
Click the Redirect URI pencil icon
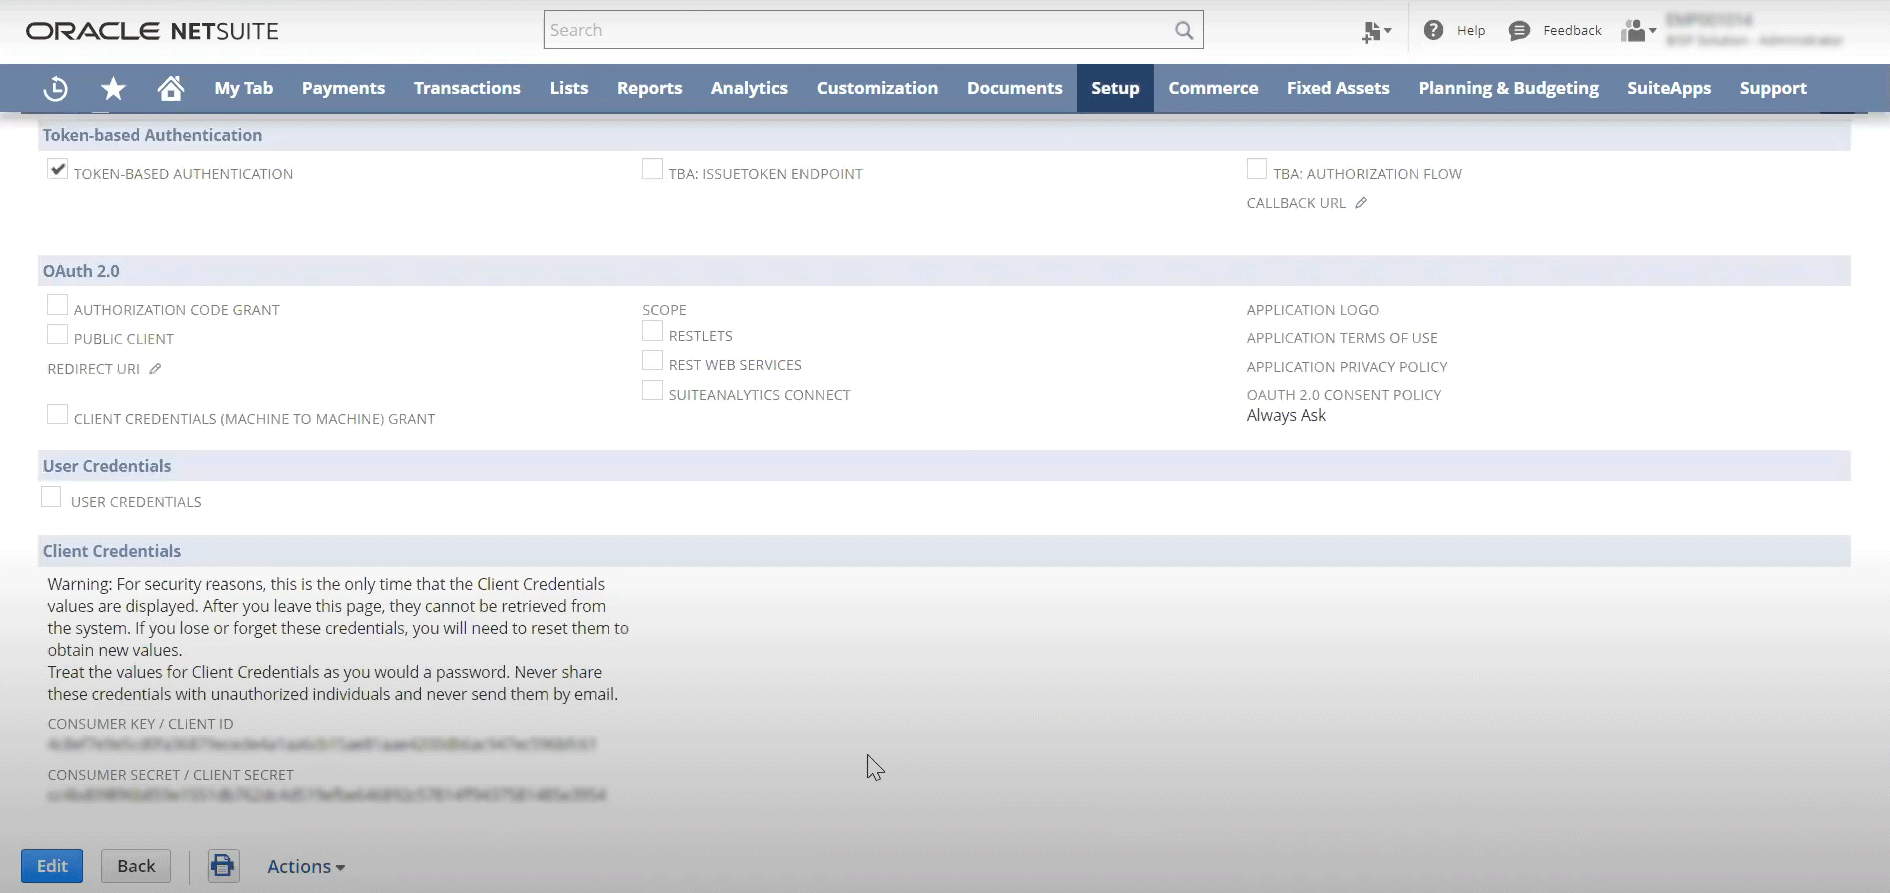point(155,369)
